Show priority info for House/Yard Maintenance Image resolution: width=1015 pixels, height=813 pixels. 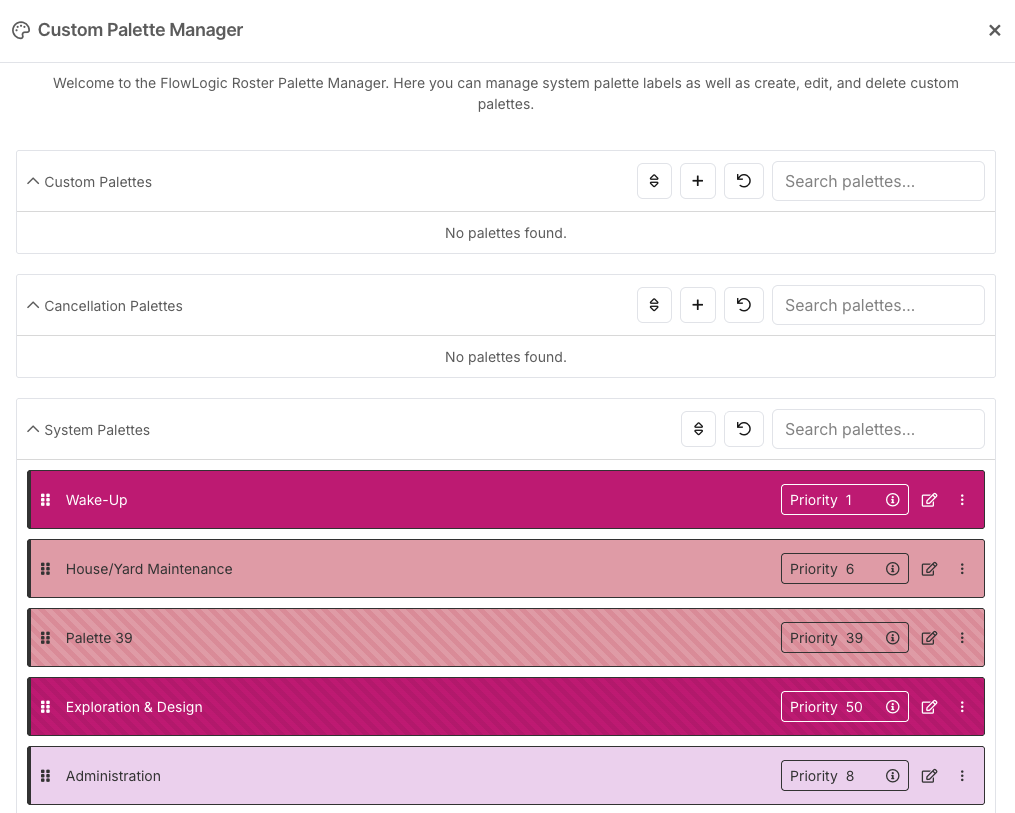893,569
